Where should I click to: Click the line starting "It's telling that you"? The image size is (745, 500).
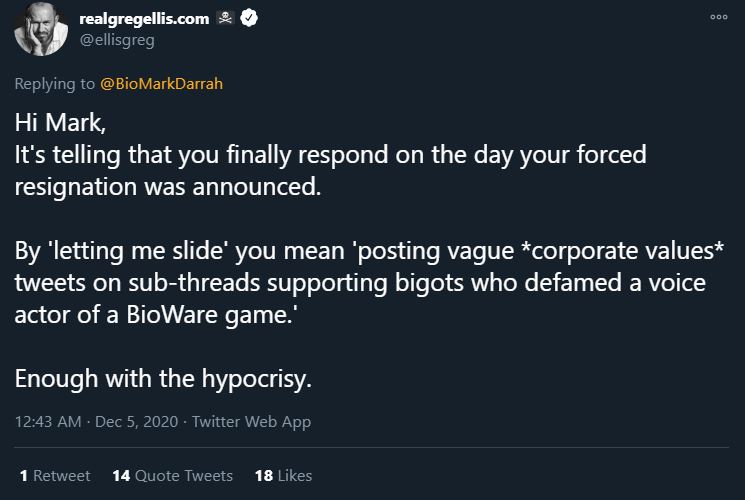coord(330,156)
